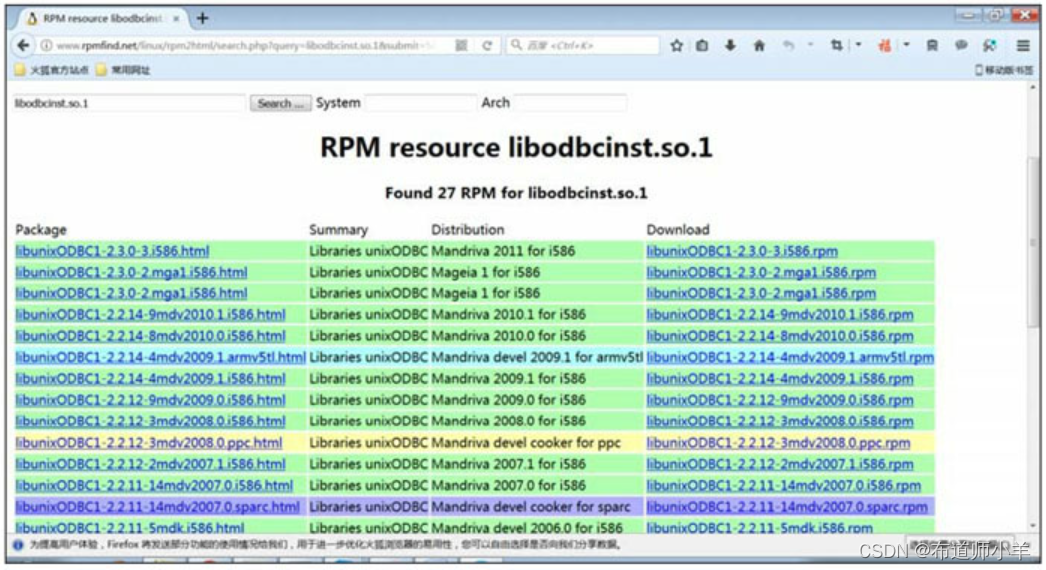Download libunixODBC1-2.3.0-3.i586.rpm
Image resolution: width=1046 pixels, height=570 pixels.
tap(742, 251)
